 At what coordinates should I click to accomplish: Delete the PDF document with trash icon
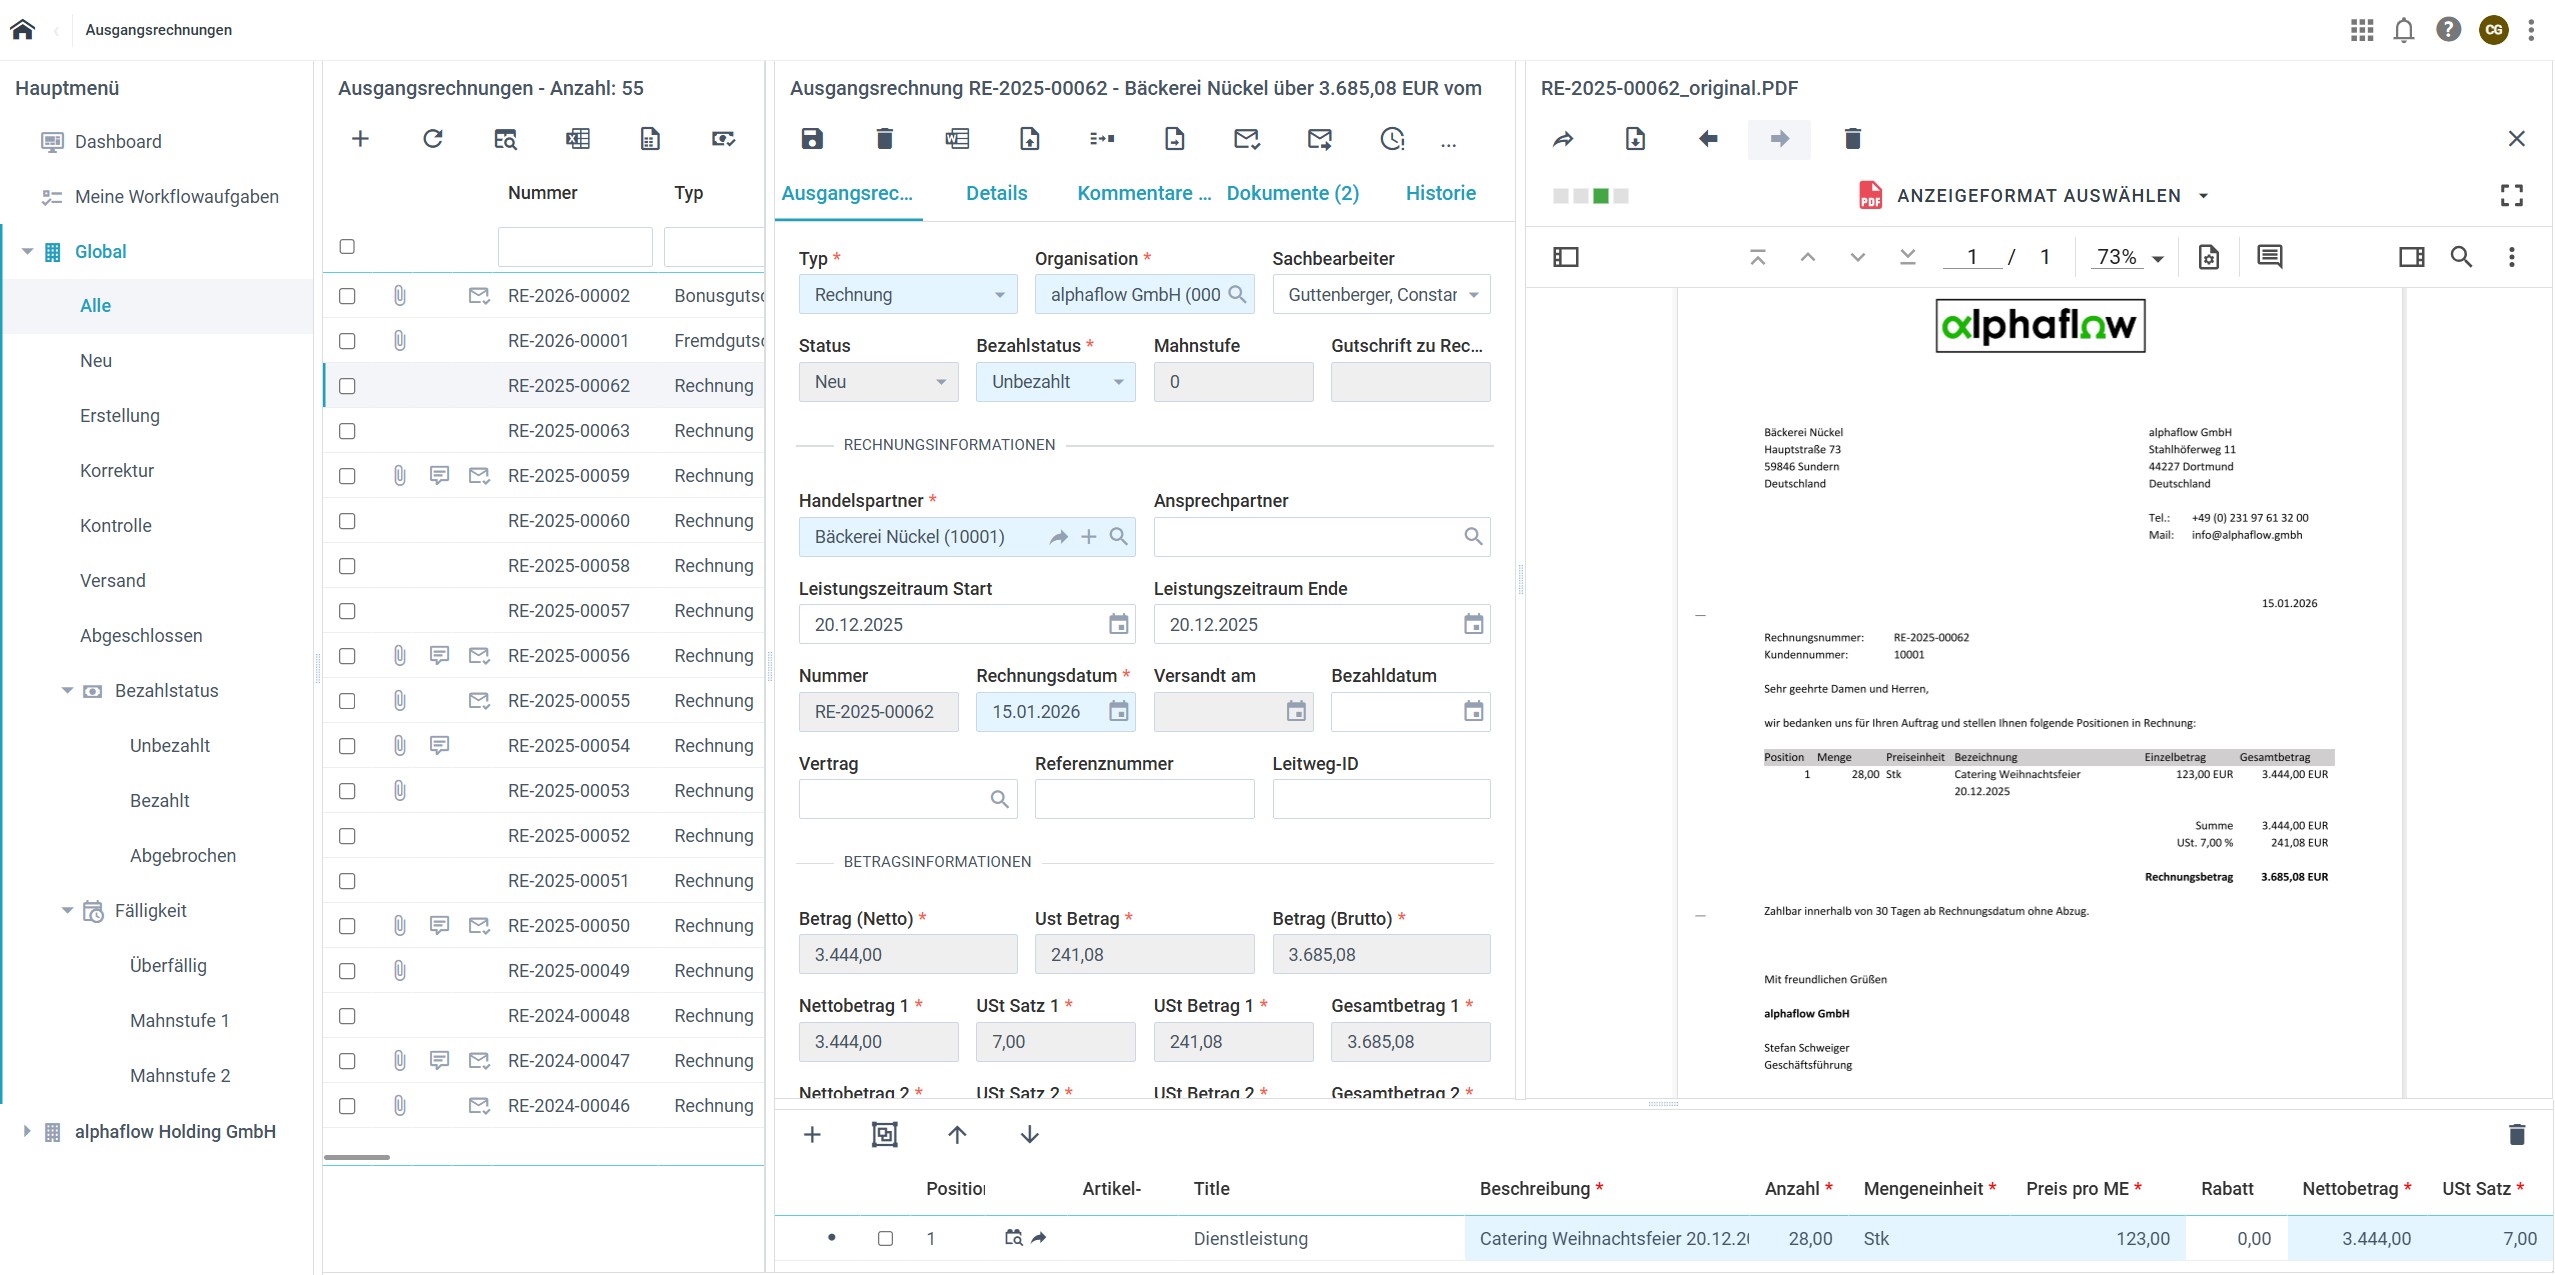pyautogui.click(x=1852, y=139)
